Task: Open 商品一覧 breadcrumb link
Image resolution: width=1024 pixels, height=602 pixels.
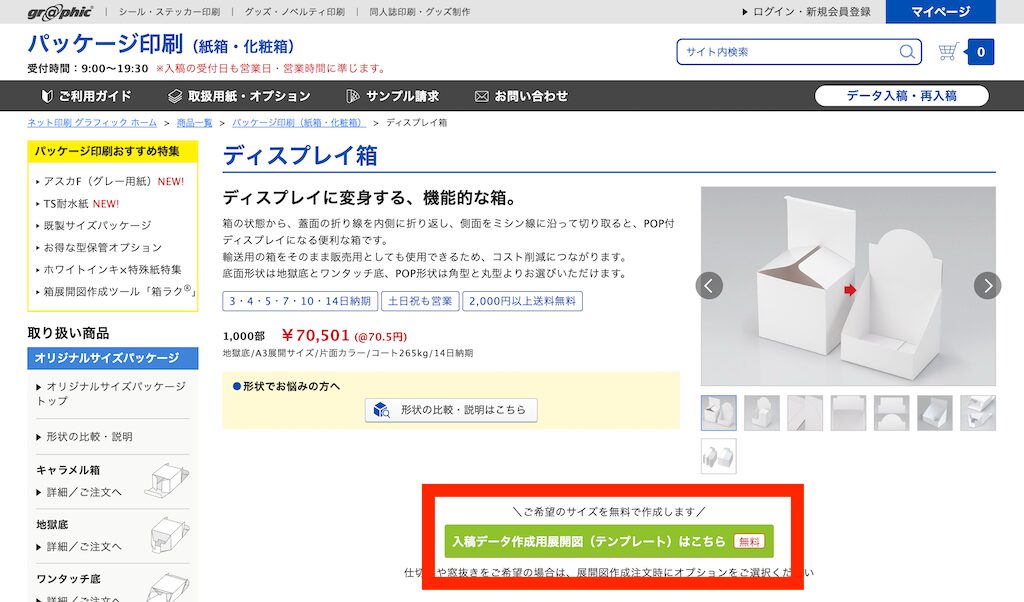Action: click(195, 123)
